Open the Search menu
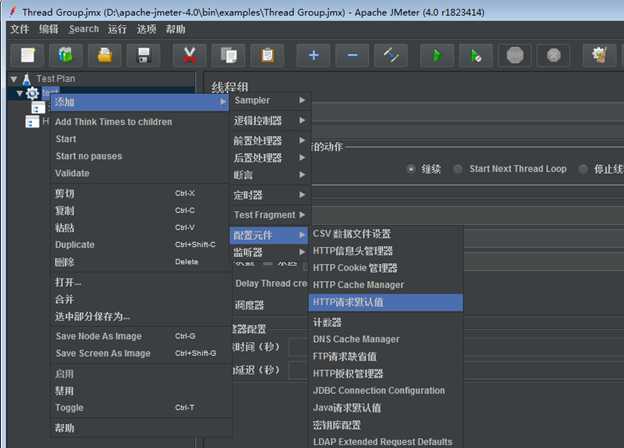This screenshot has width=624, height=448. pos(84,29)
